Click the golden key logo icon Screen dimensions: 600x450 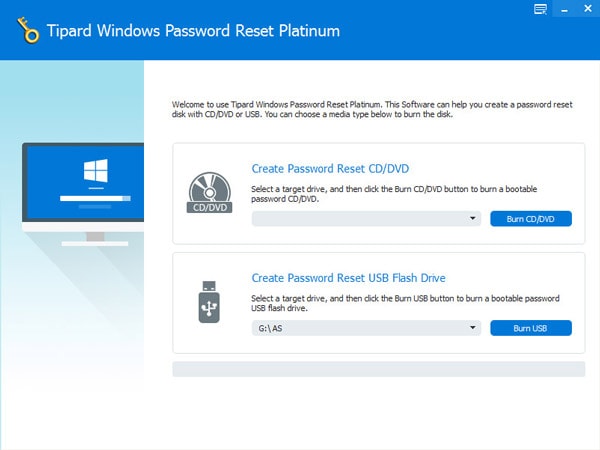pyautogui.click(x=29, y=30)
